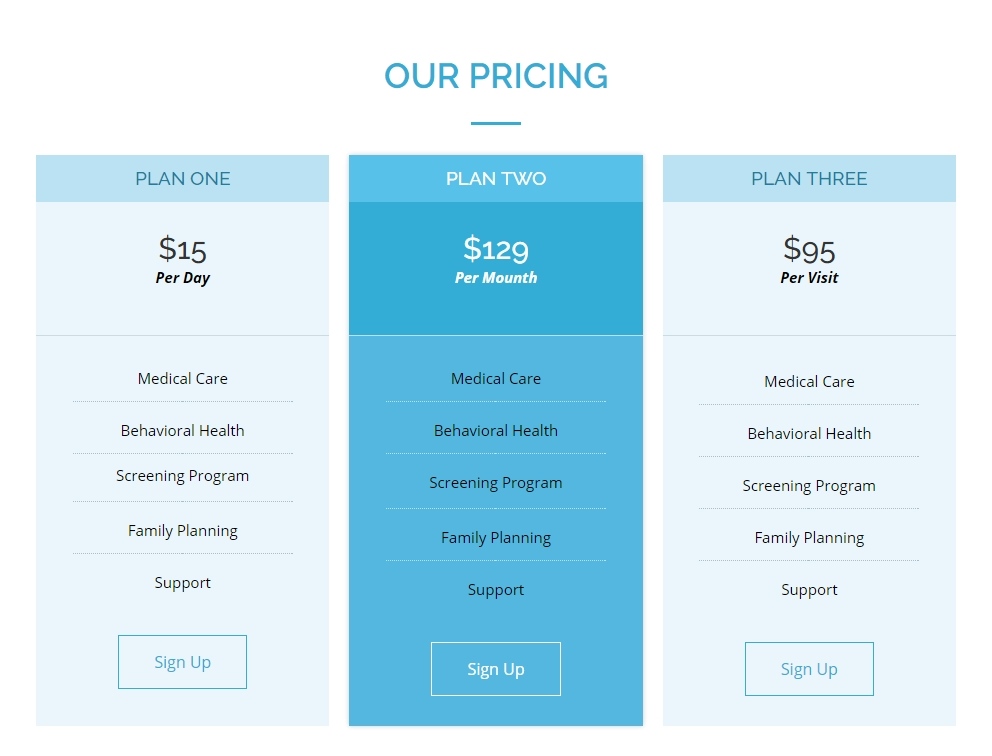Screen dimensions: 992x756
Task: Click Per Day label in Plan One
Action: click(182, 278)
